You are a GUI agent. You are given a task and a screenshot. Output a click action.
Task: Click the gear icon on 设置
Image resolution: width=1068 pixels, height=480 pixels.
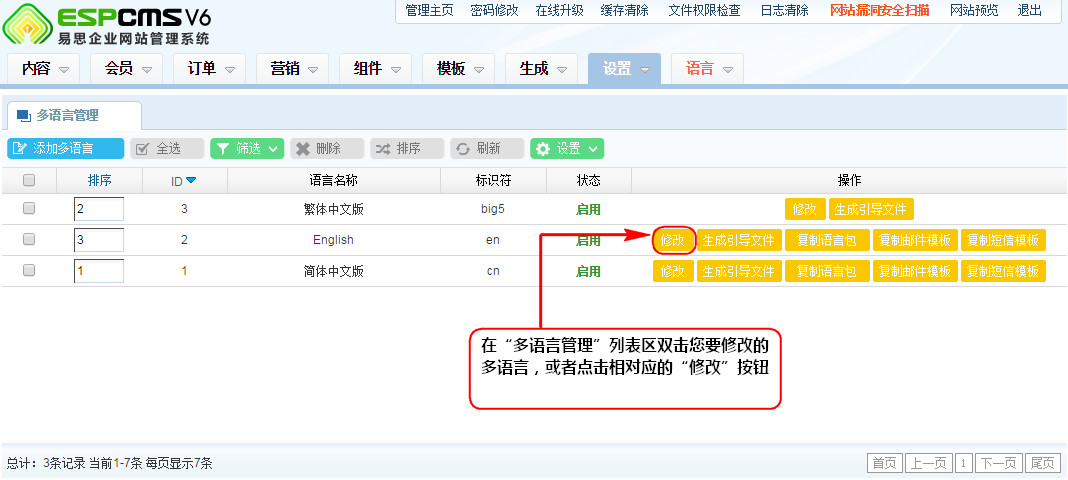coord(543,148)
